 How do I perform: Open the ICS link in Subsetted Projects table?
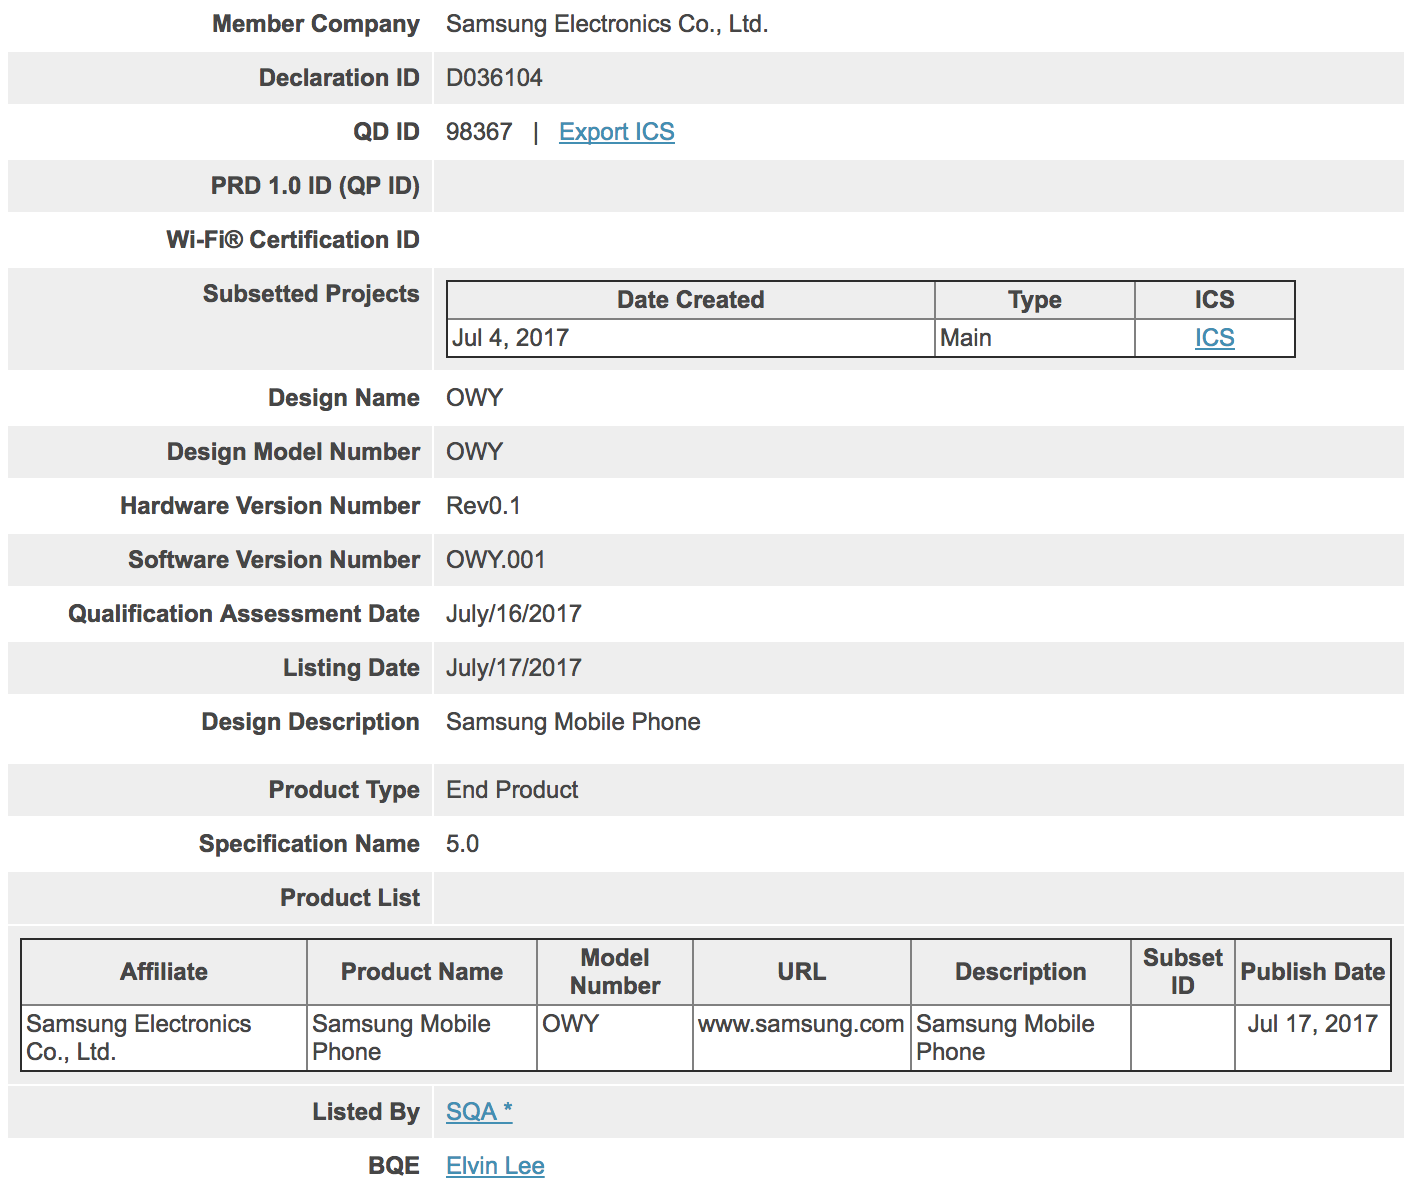point(1214,338)
